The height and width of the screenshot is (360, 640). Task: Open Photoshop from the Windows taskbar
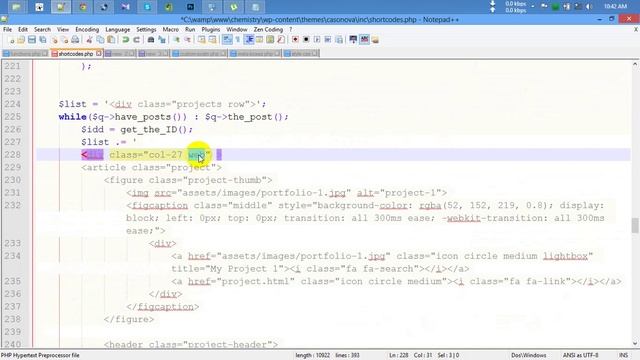(x=190, y=7)
